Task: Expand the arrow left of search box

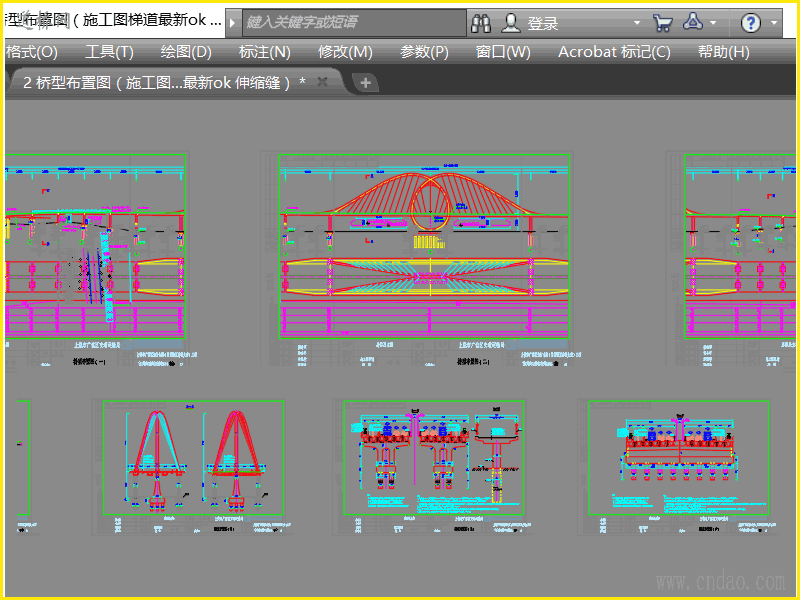Action: 233,23
